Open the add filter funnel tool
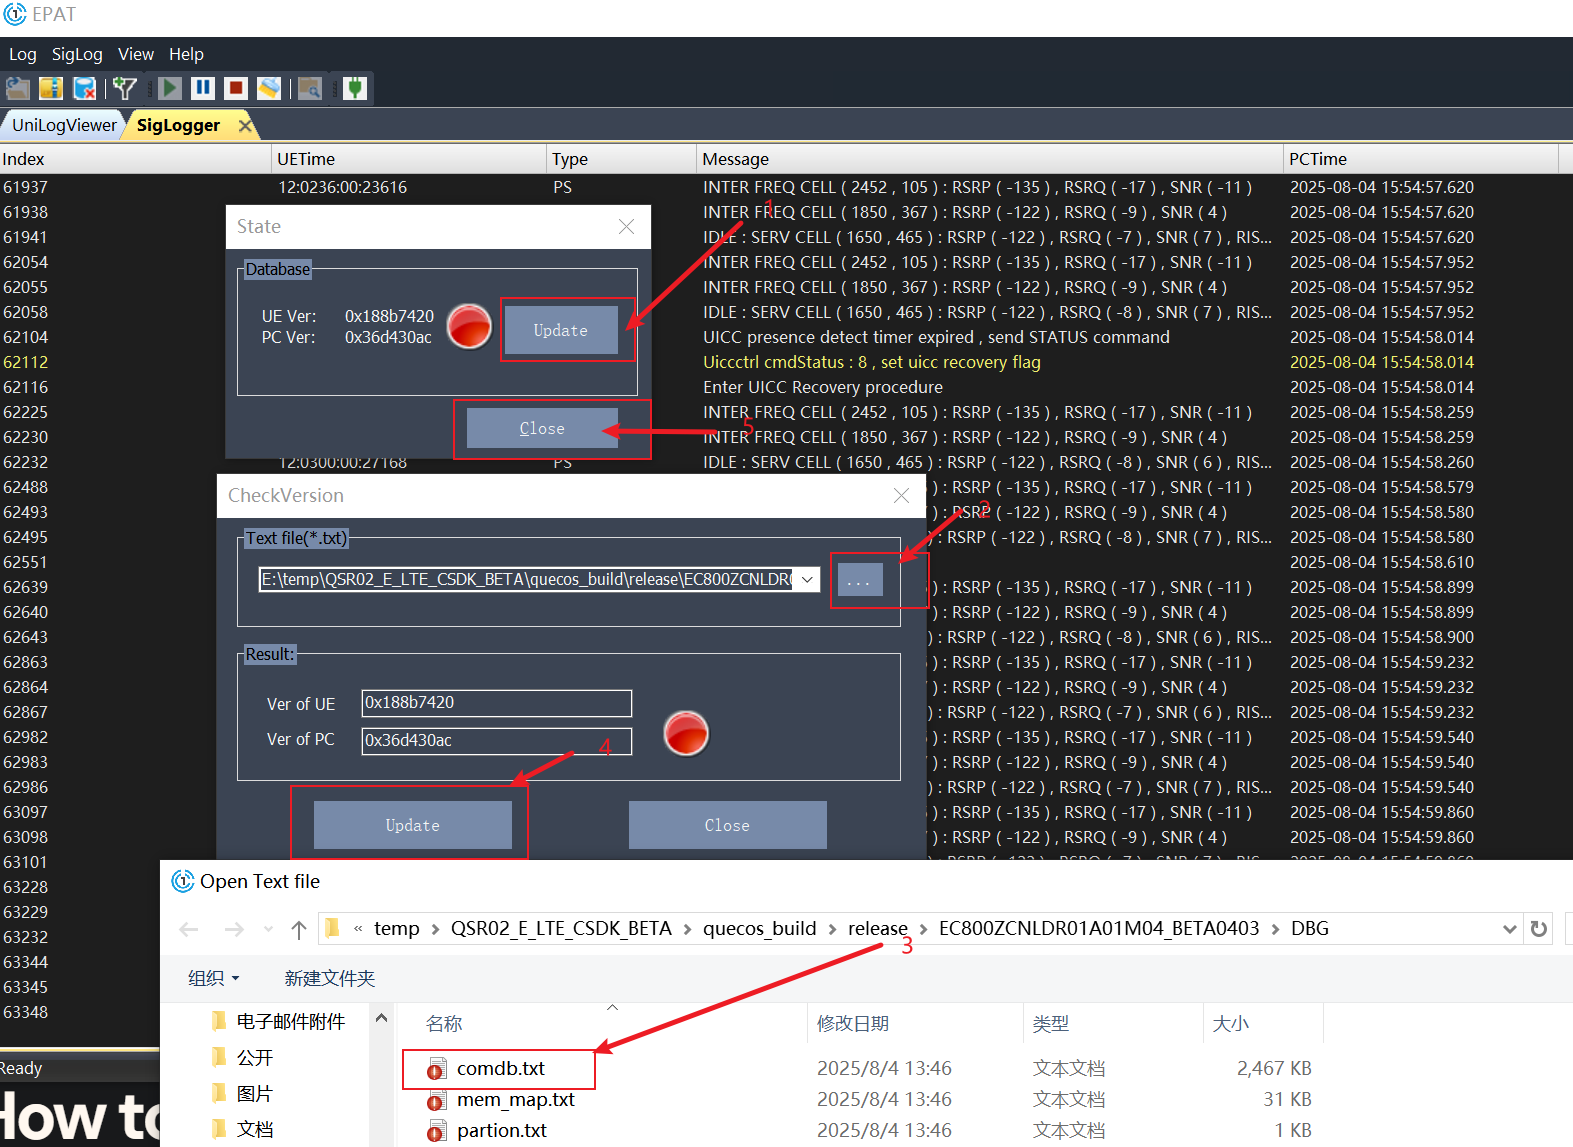The height and width of the screenshot is (1147, 1573). click(x=125, y=88)
